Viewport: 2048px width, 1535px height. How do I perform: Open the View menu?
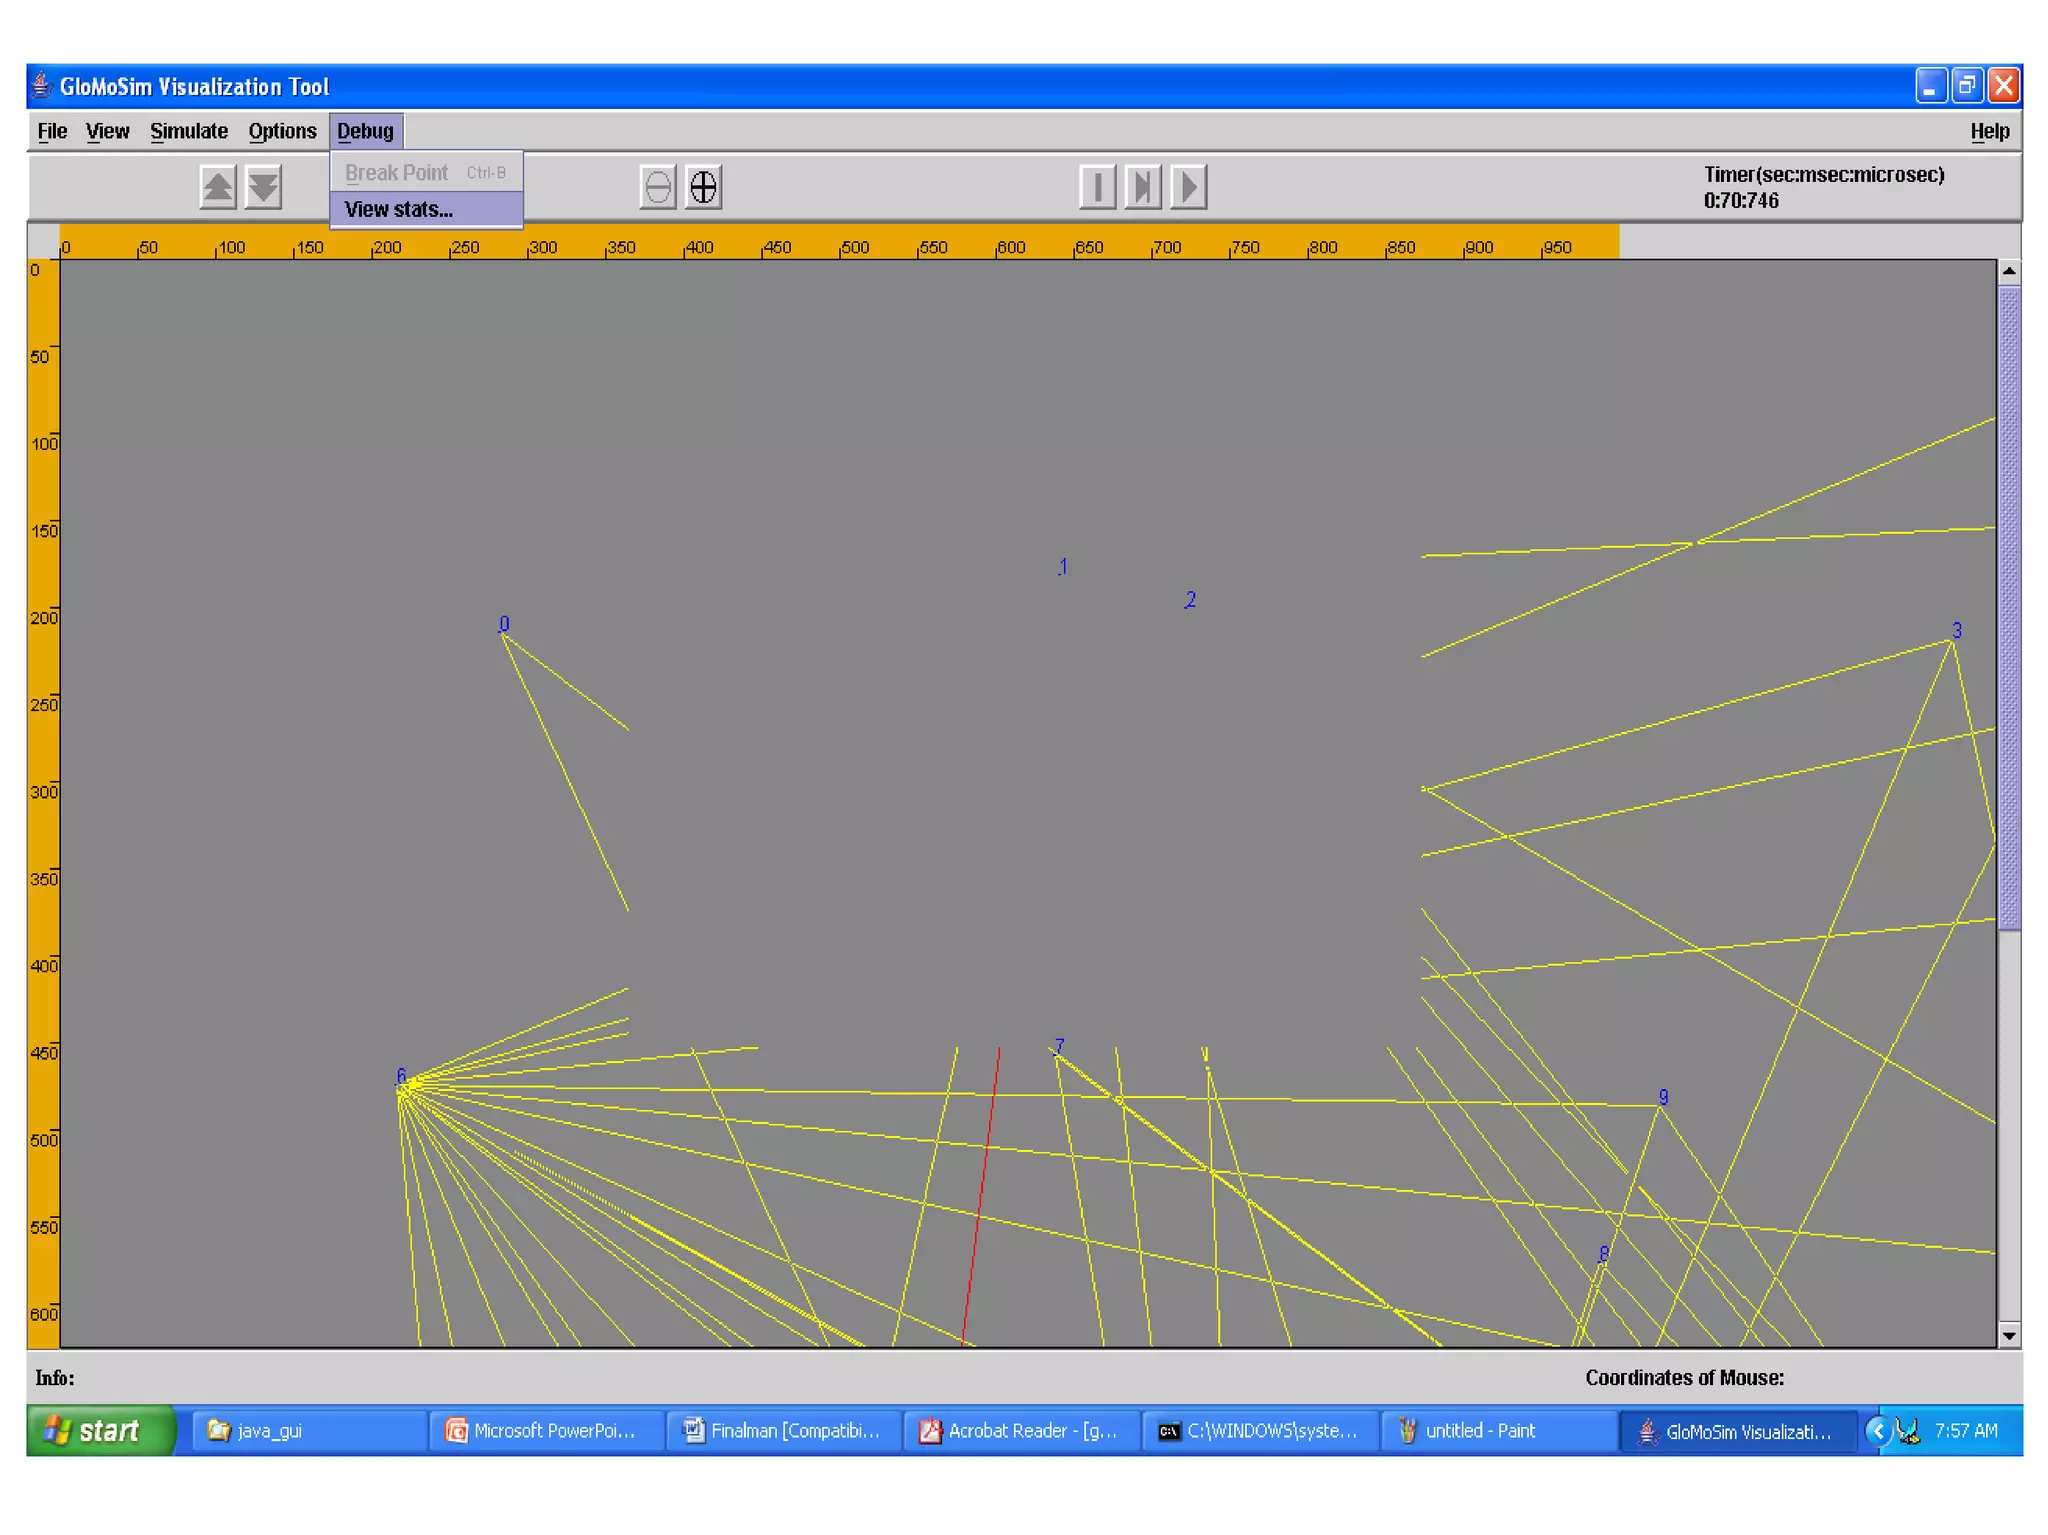(107, 131)
